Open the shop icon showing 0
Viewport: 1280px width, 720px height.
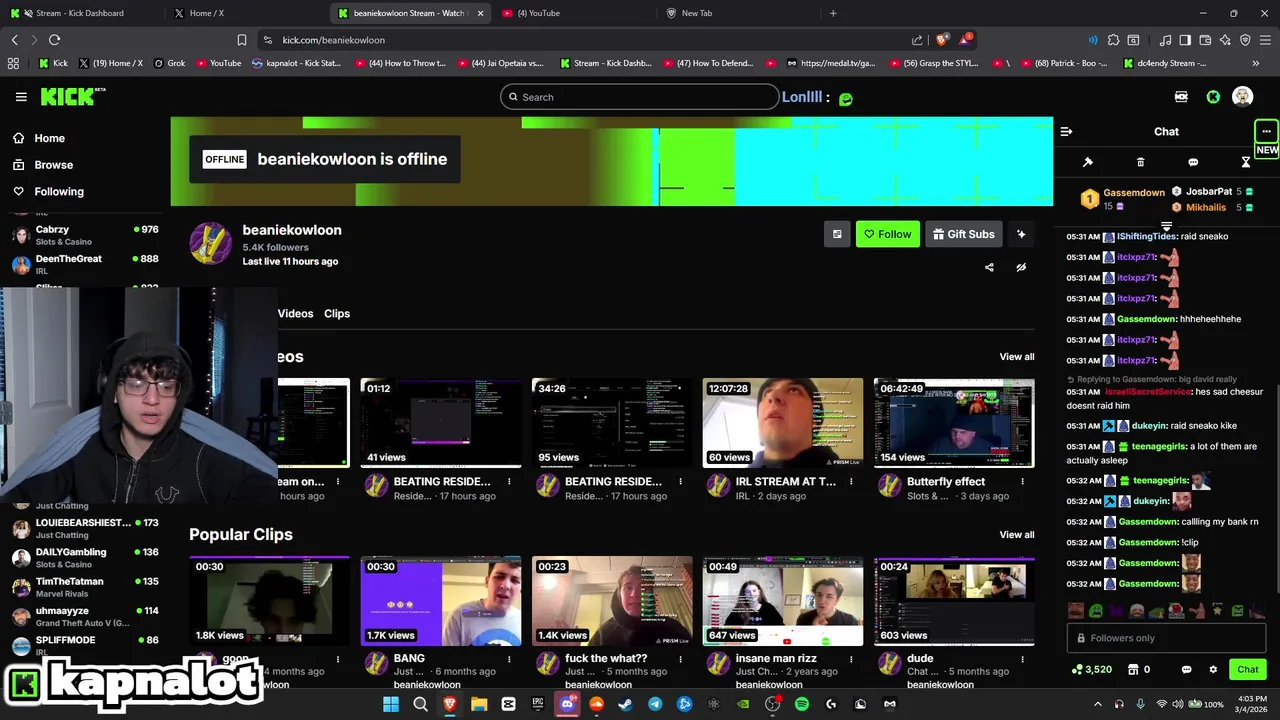1140,669
